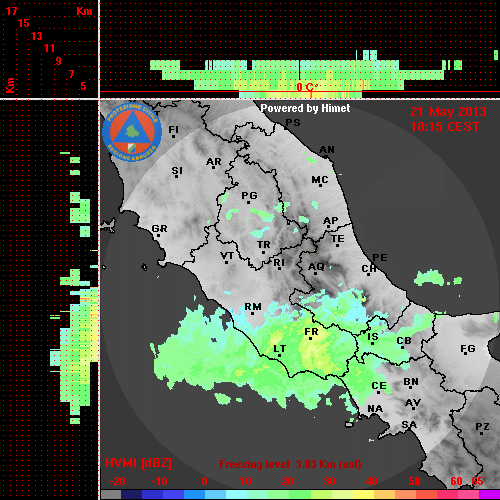500x500 pixels.
Task: Click the PZ city label
Action: (482, 426)
